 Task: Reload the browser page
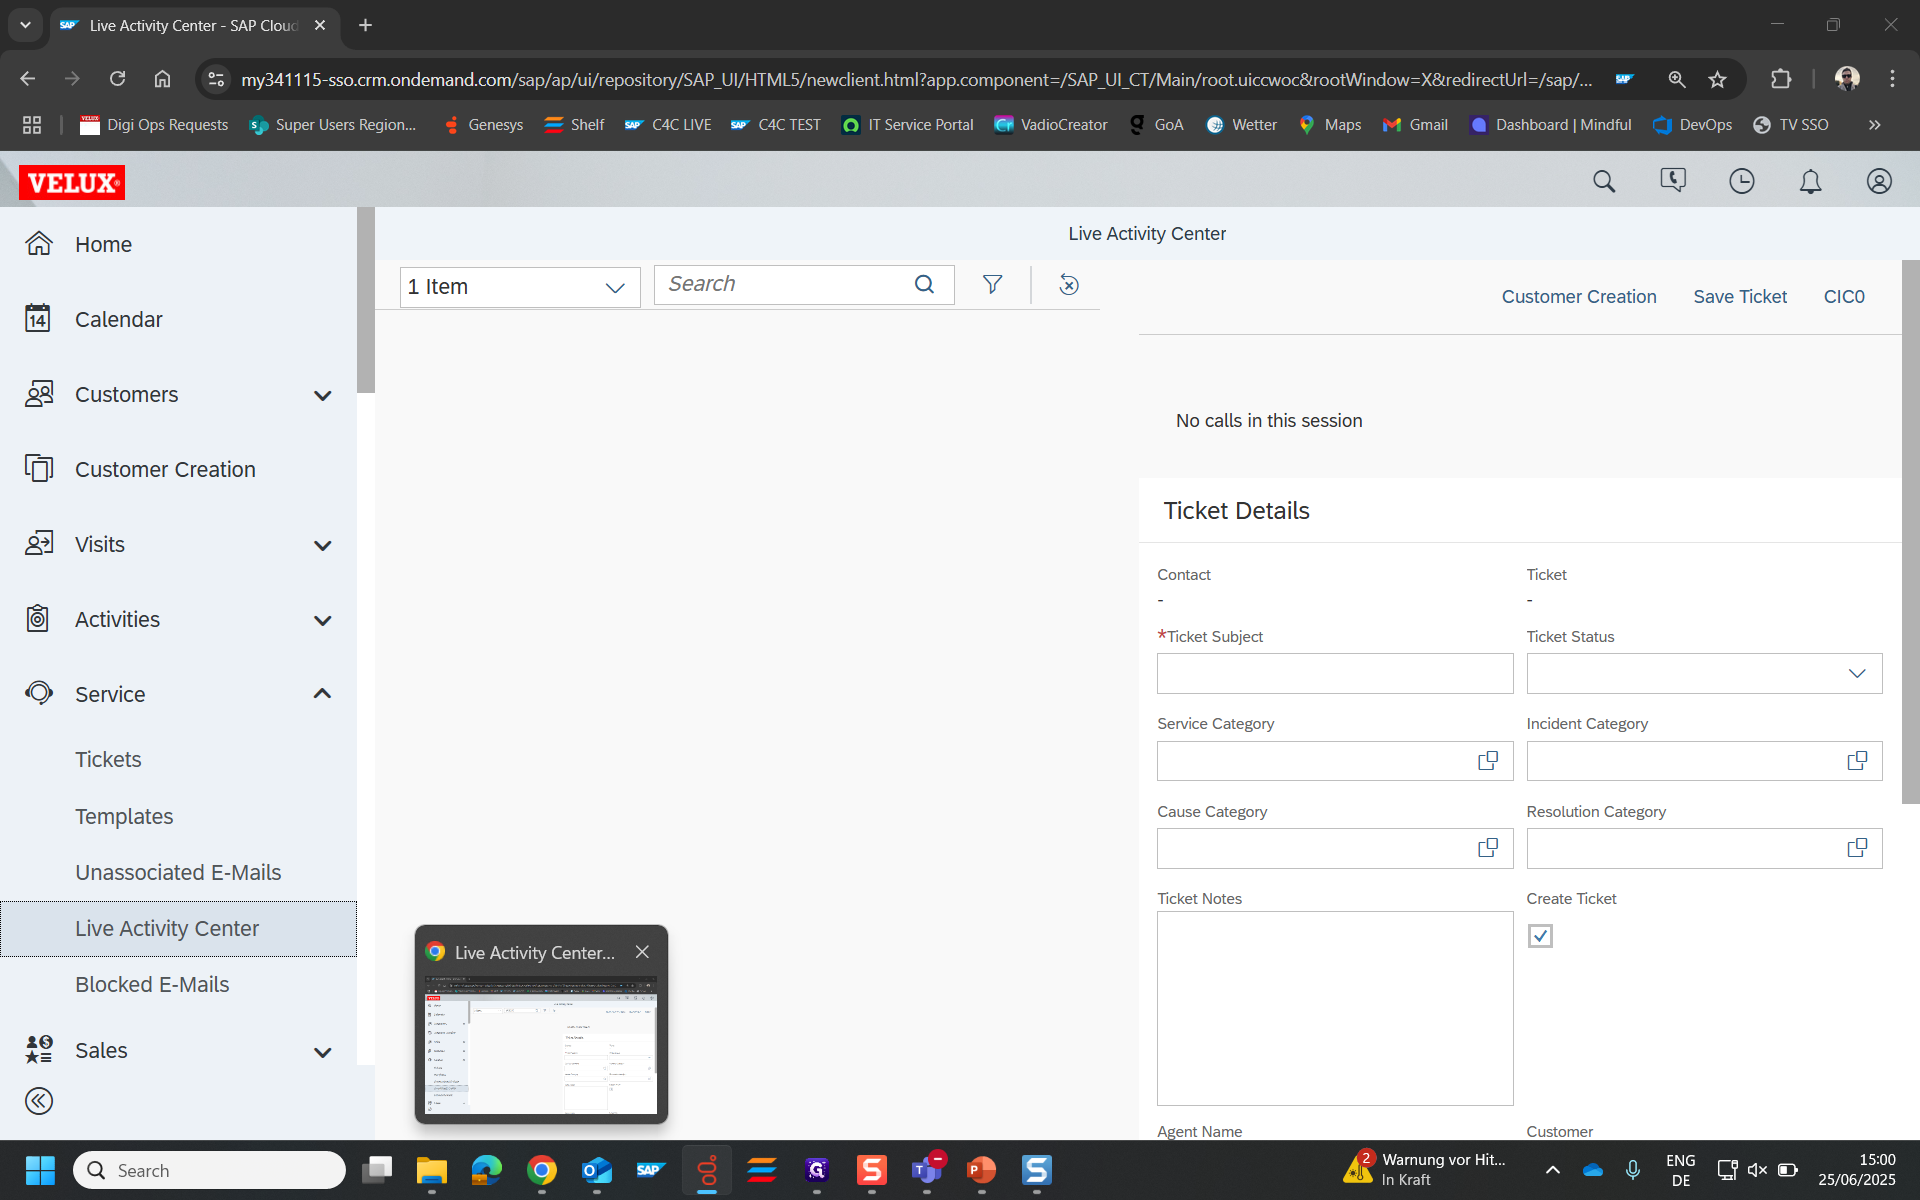coord(117,79)
